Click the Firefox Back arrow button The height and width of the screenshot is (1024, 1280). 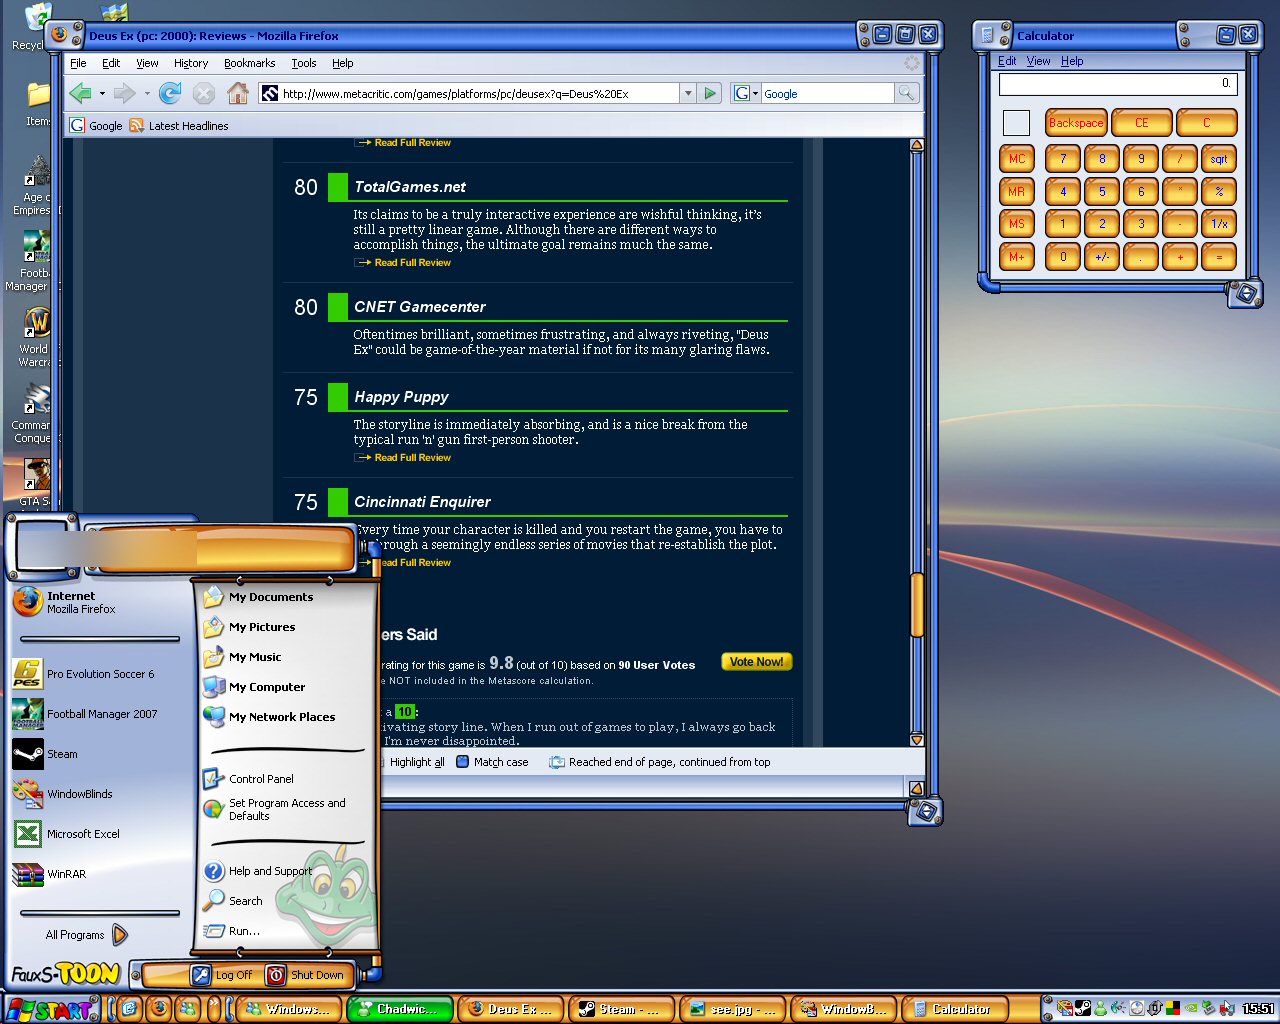coord(80,94)
